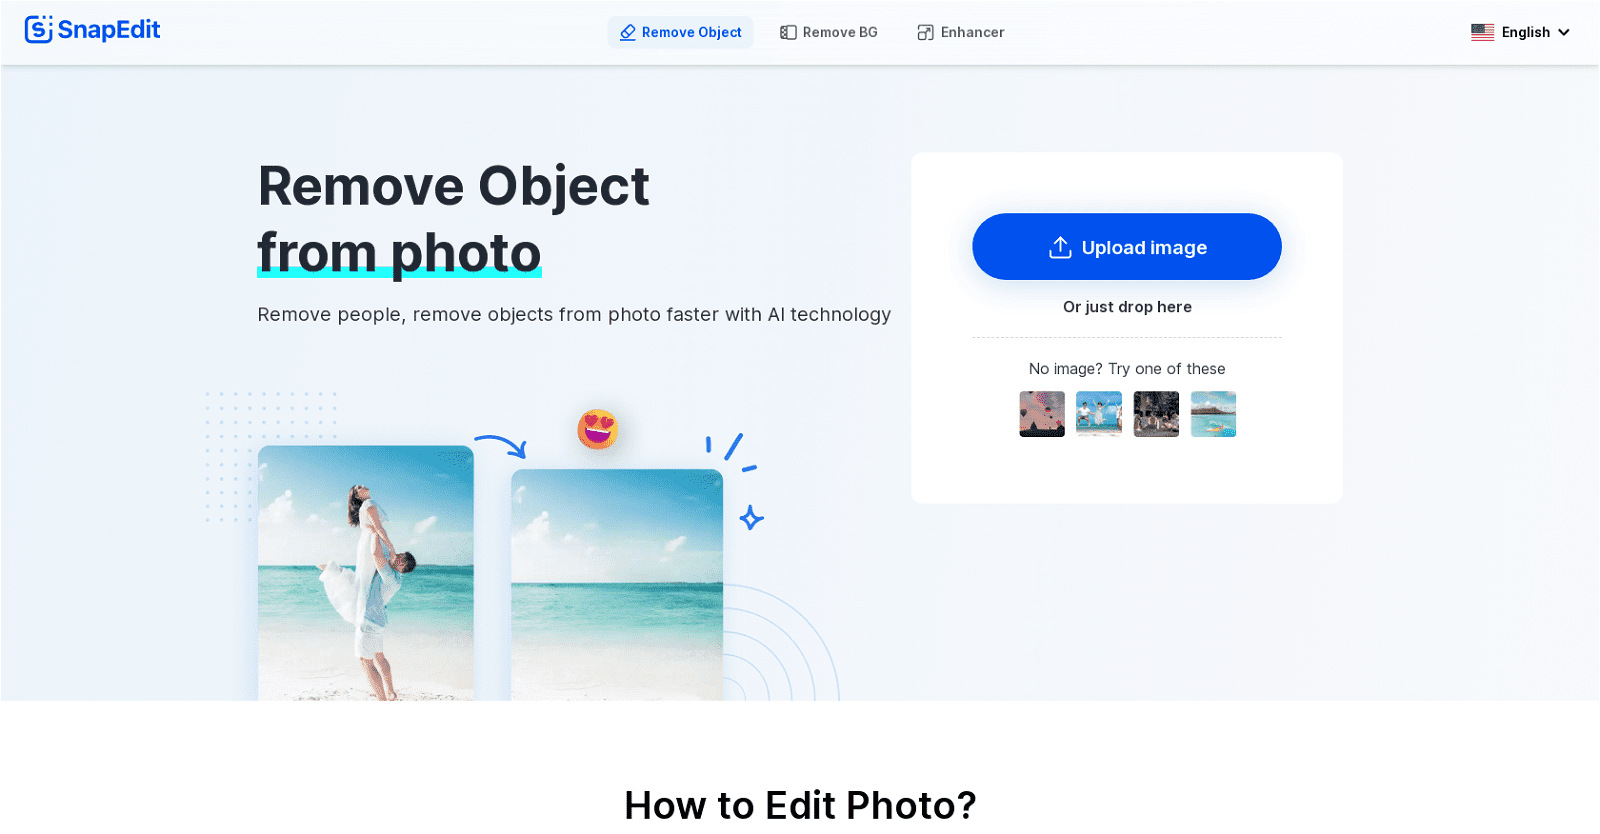
Task: Switch to the Remove BG tab
Action: pyautogui.click(x=839, y=33)
